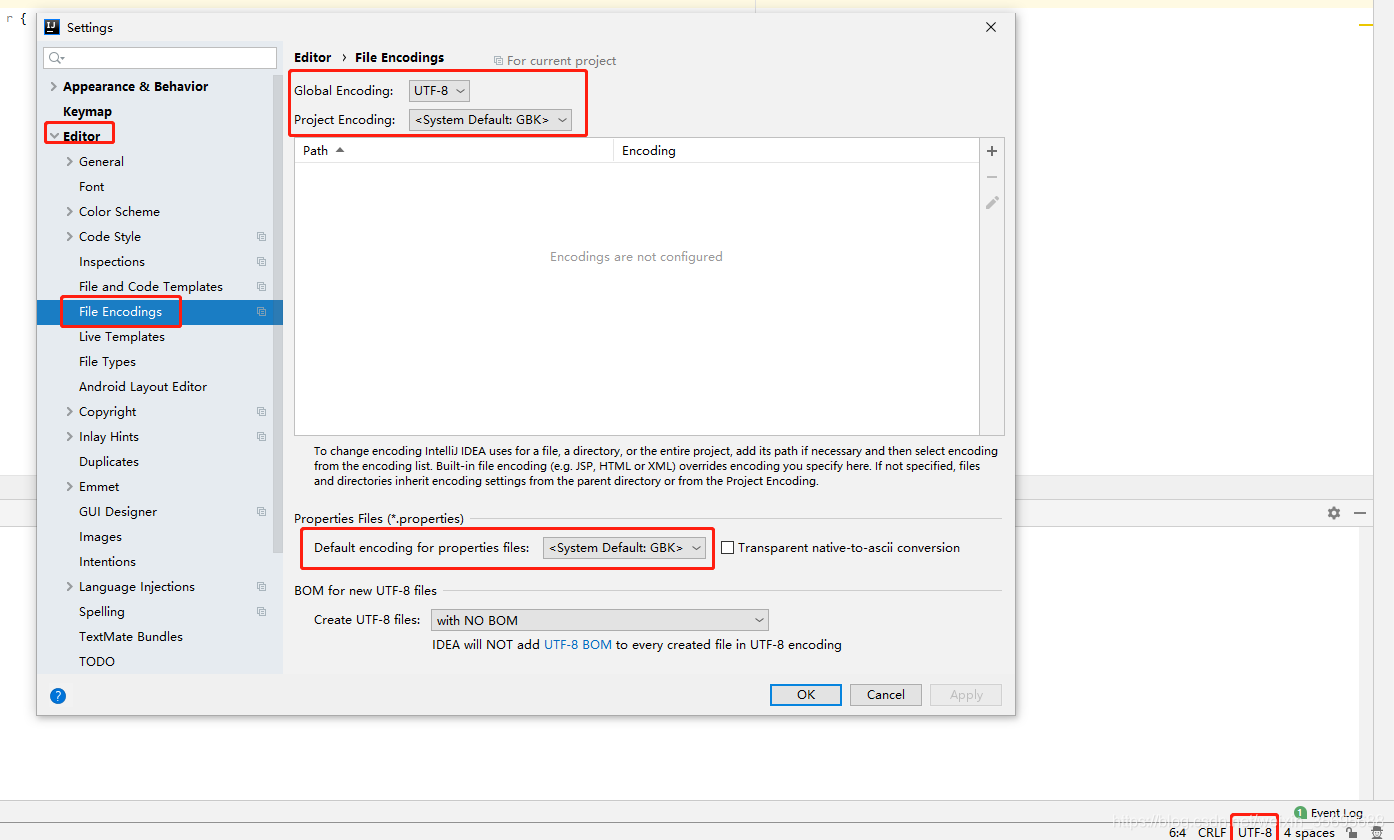Hide the tool window with minus icon

1360,512
